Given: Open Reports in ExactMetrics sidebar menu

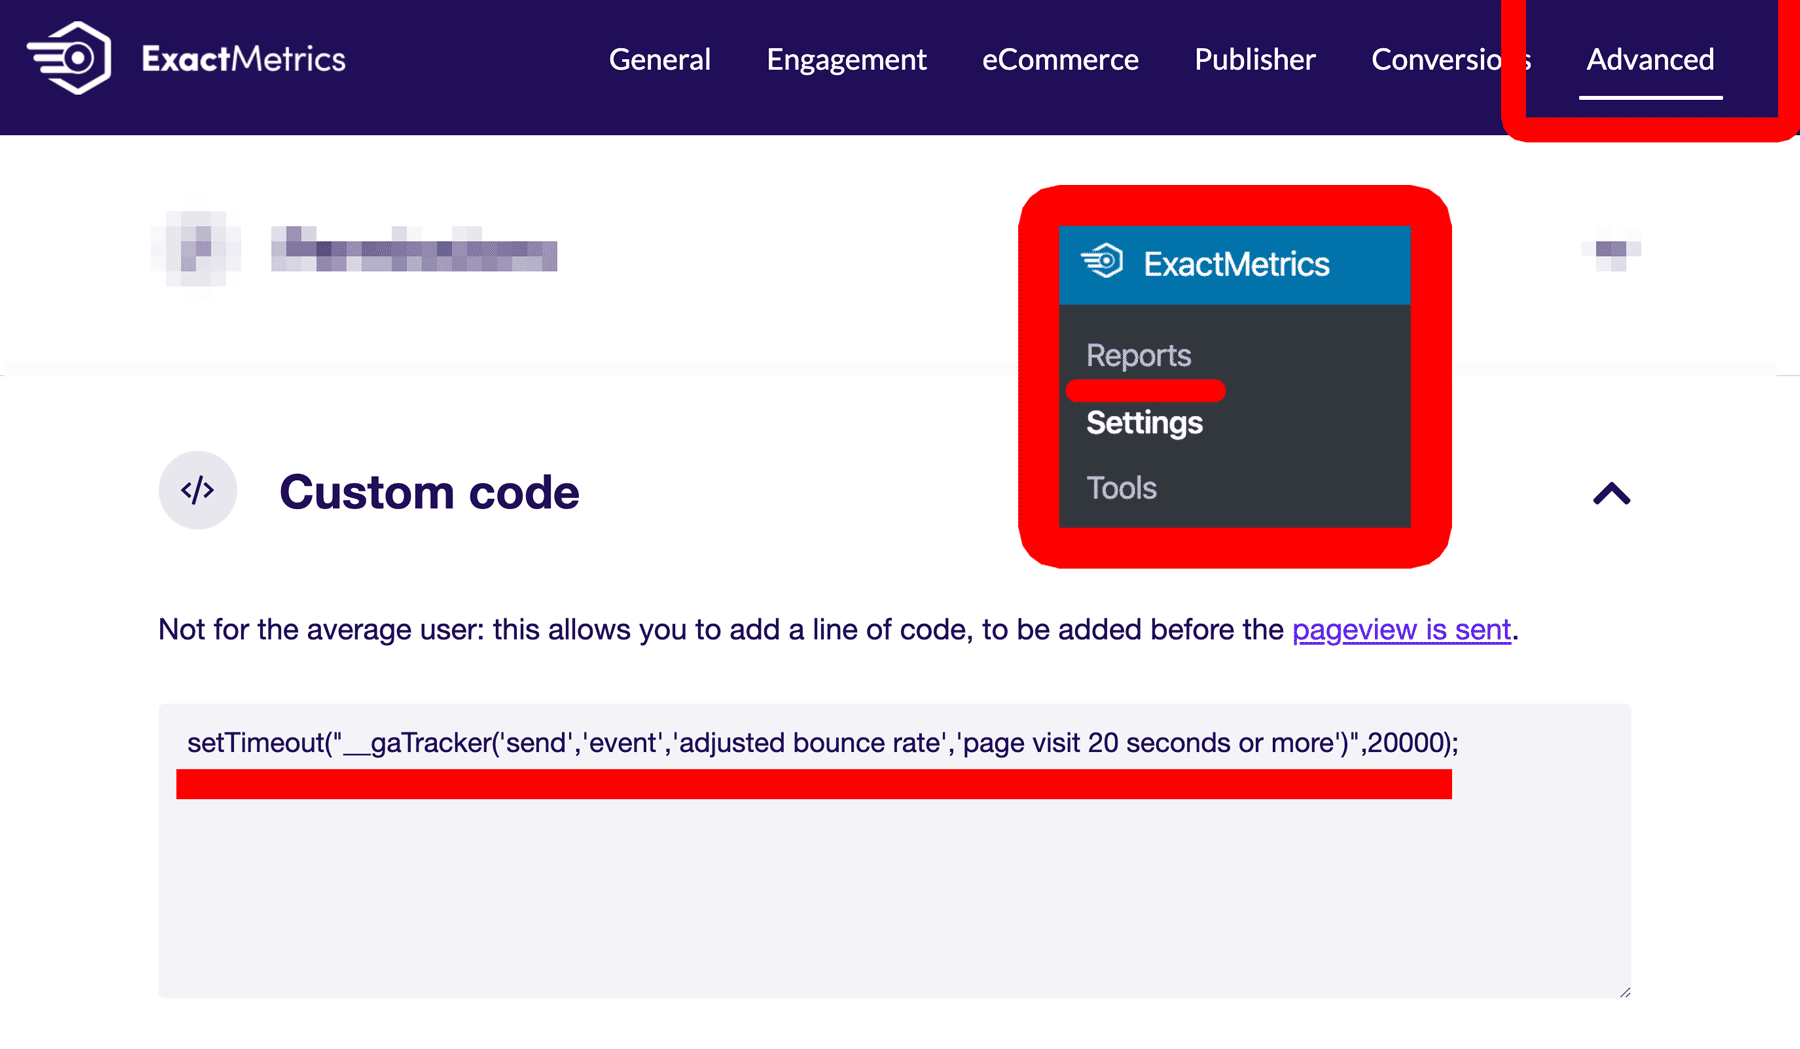Looking at the screenshot, I should tap(1138, 355).
